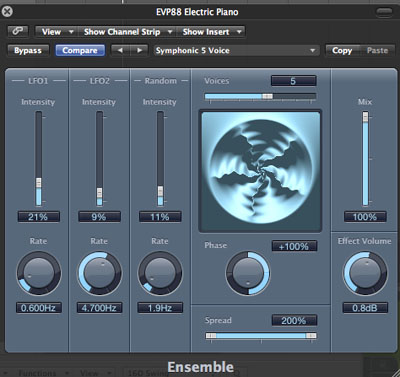Screen dimensions: 400x377
Task: Click the LFO2 intensity 9% value field
Action: (x=99, y=217)
